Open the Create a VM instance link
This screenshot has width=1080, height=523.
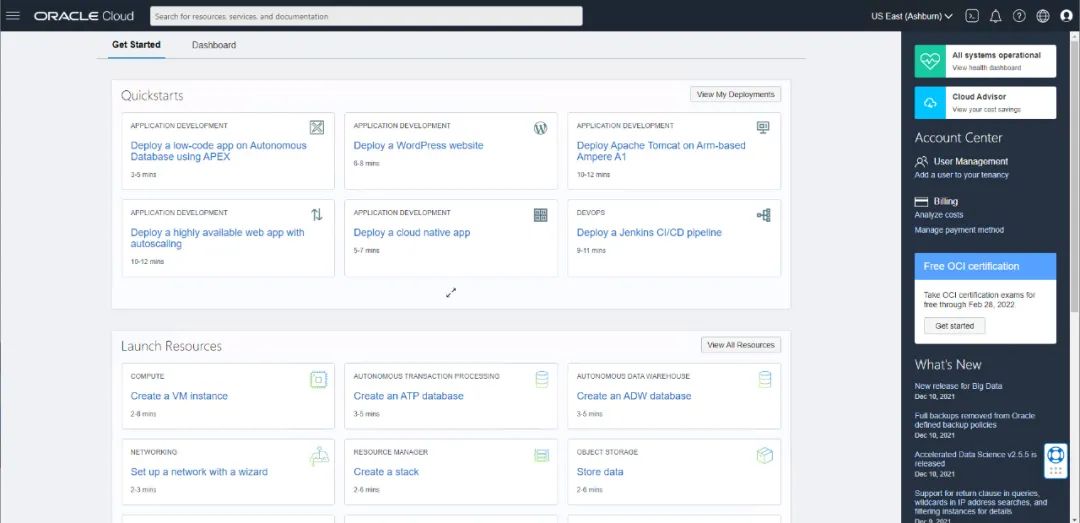[x=179, y=396]
